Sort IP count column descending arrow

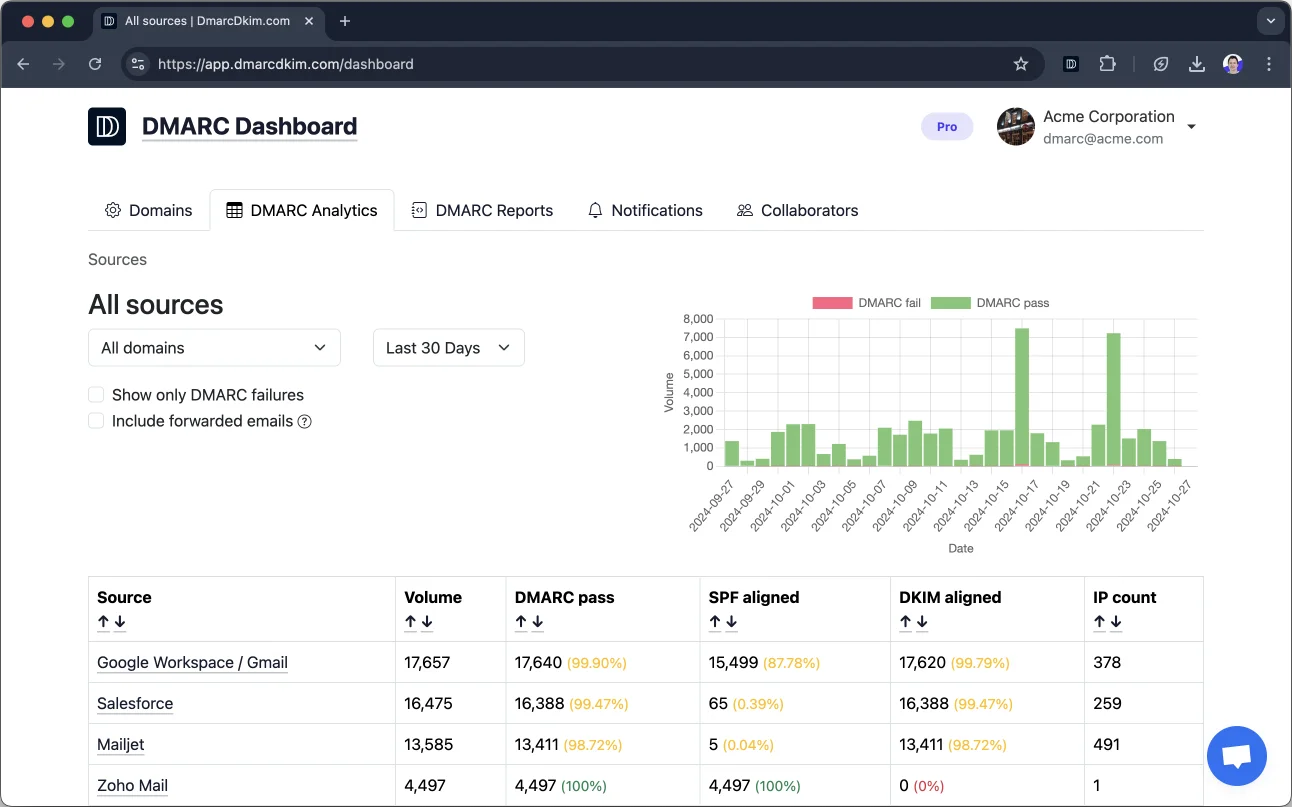tap(1116, 622)
